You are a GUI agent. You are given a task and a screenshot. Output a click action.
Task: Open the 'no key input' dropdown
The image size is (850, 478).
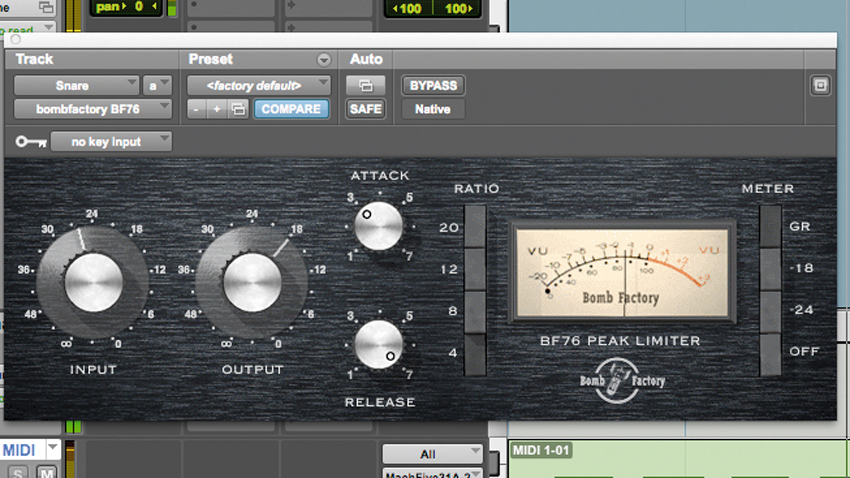(x=111, y=141)
